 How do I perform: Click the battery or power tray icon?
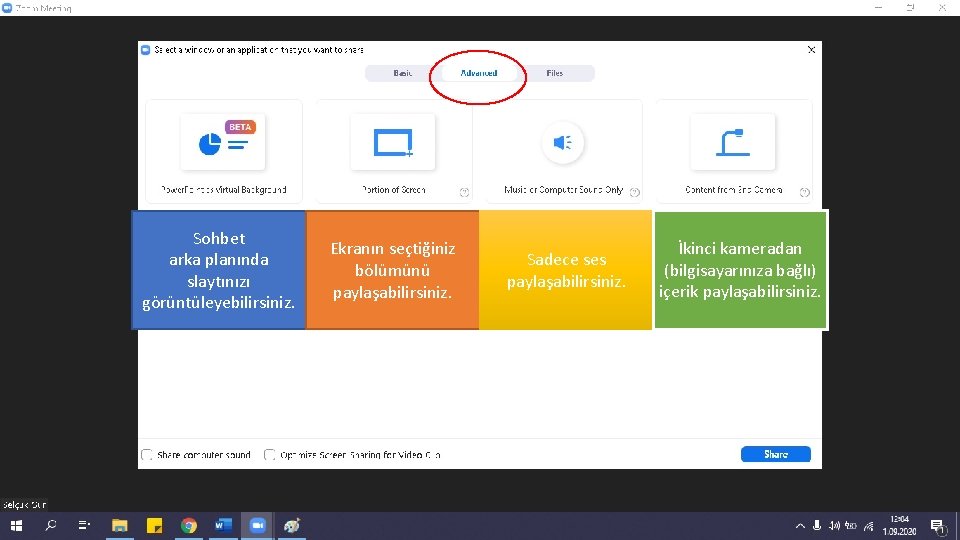[851, 526]
